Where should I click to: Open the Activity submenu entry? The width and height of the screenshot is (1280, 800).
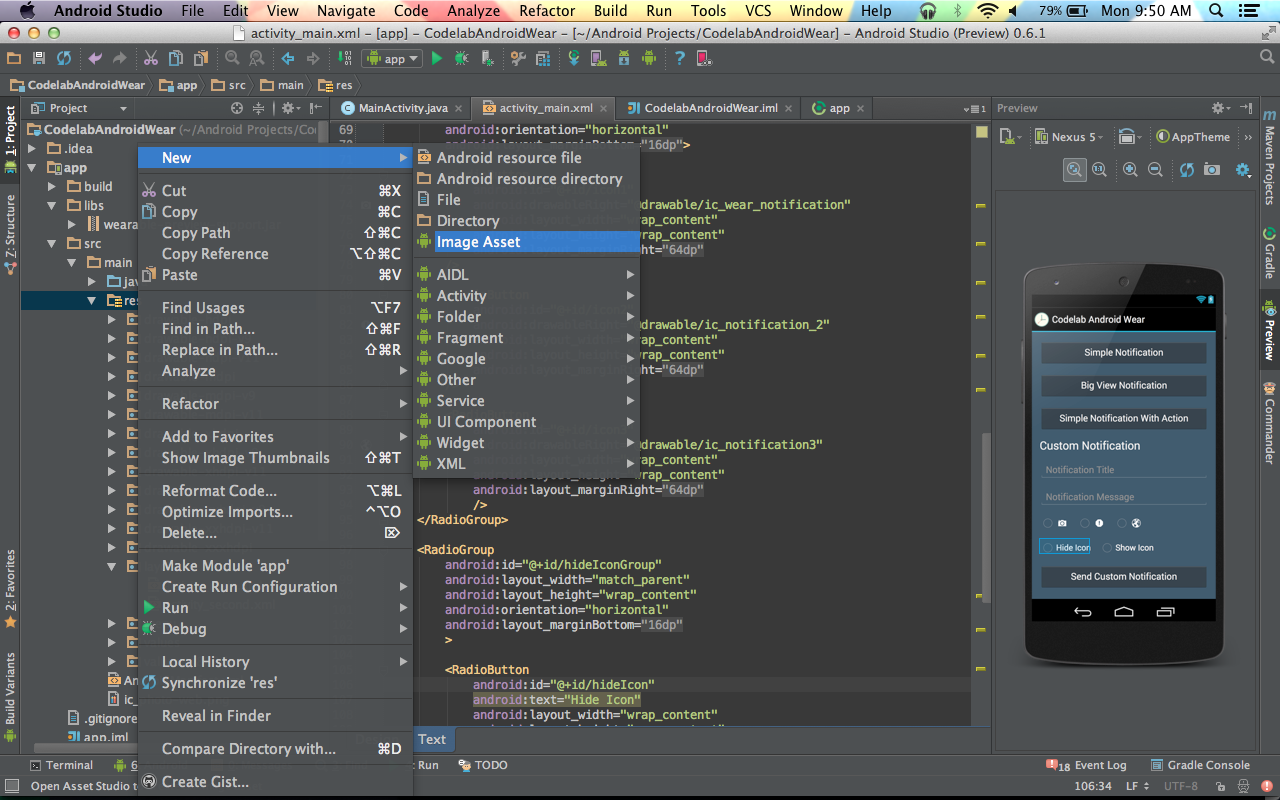pos(526,296)
